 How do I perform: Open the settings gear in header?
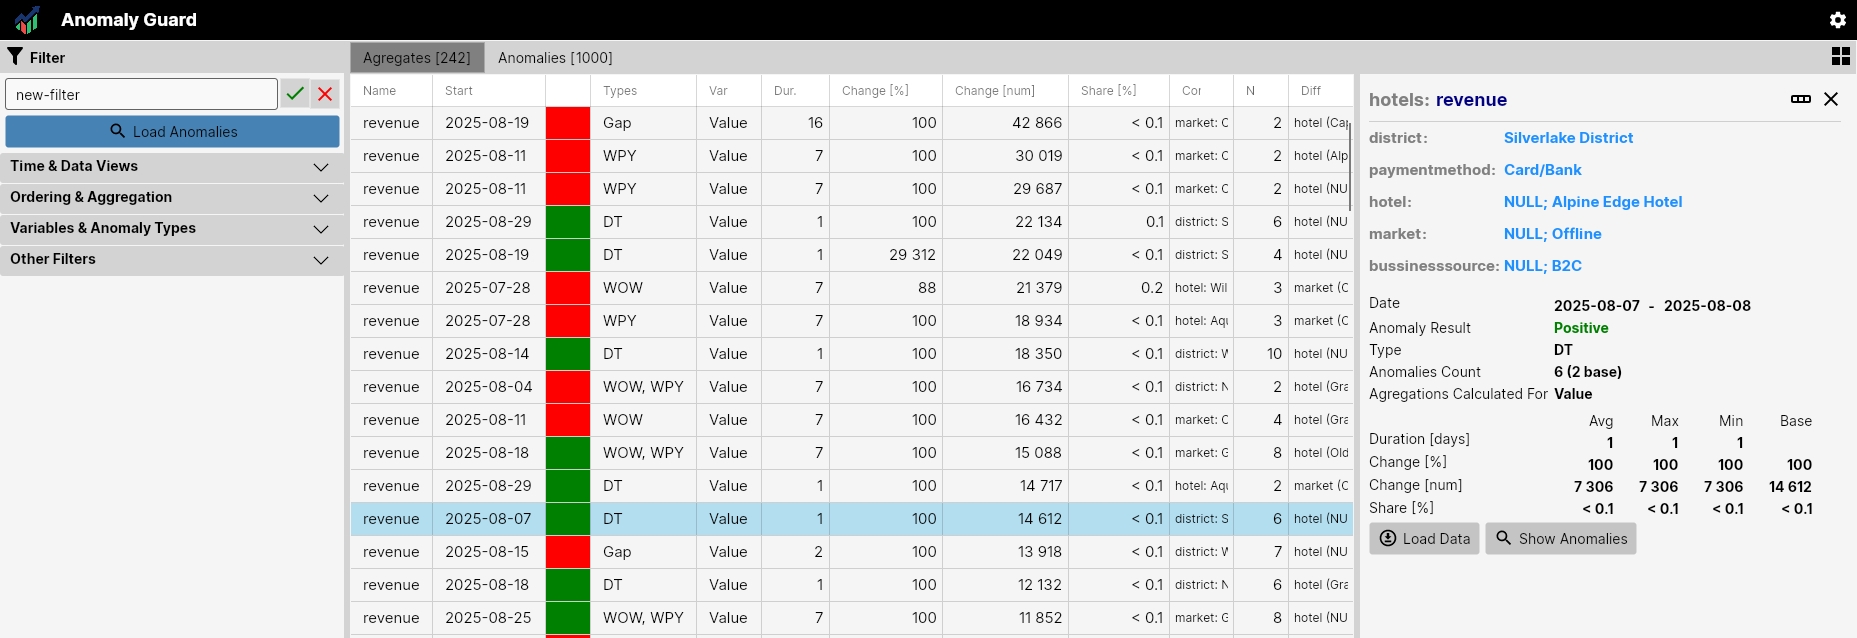1837,20
